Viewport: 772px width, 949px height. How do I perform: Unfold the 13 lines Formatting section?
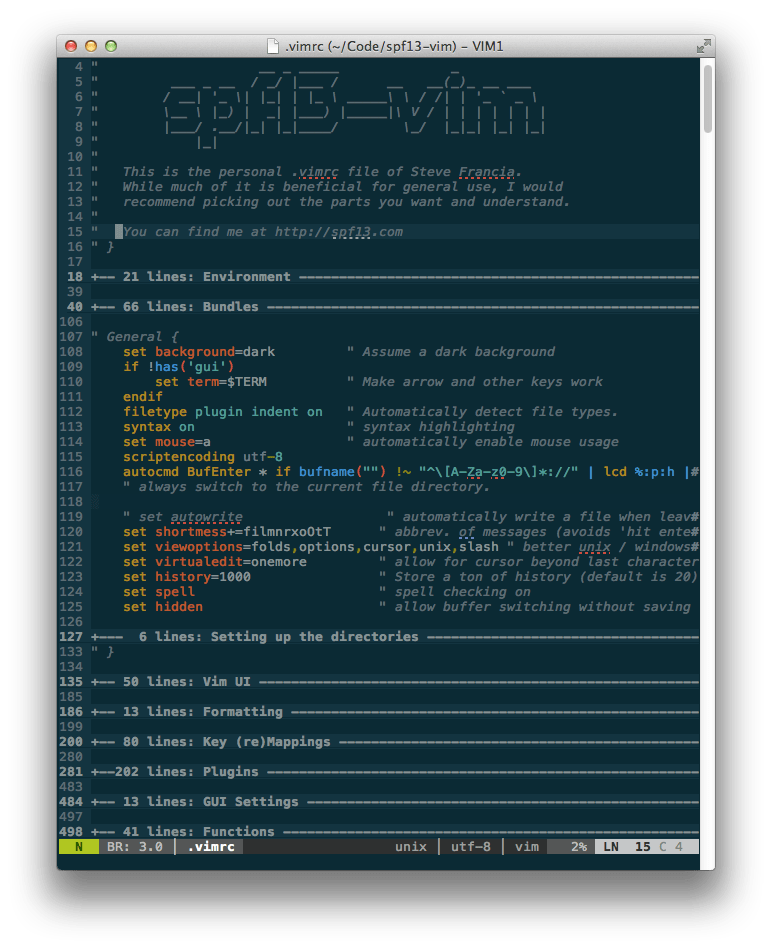pyautogui.click(x=395, y=712)
